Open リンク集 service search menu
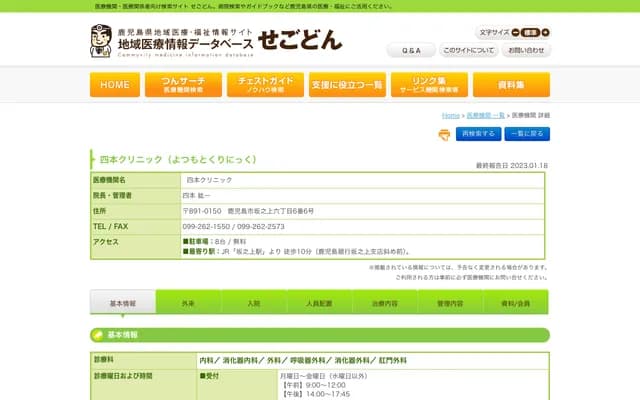The image size is (640, 400). click(429, 85)
